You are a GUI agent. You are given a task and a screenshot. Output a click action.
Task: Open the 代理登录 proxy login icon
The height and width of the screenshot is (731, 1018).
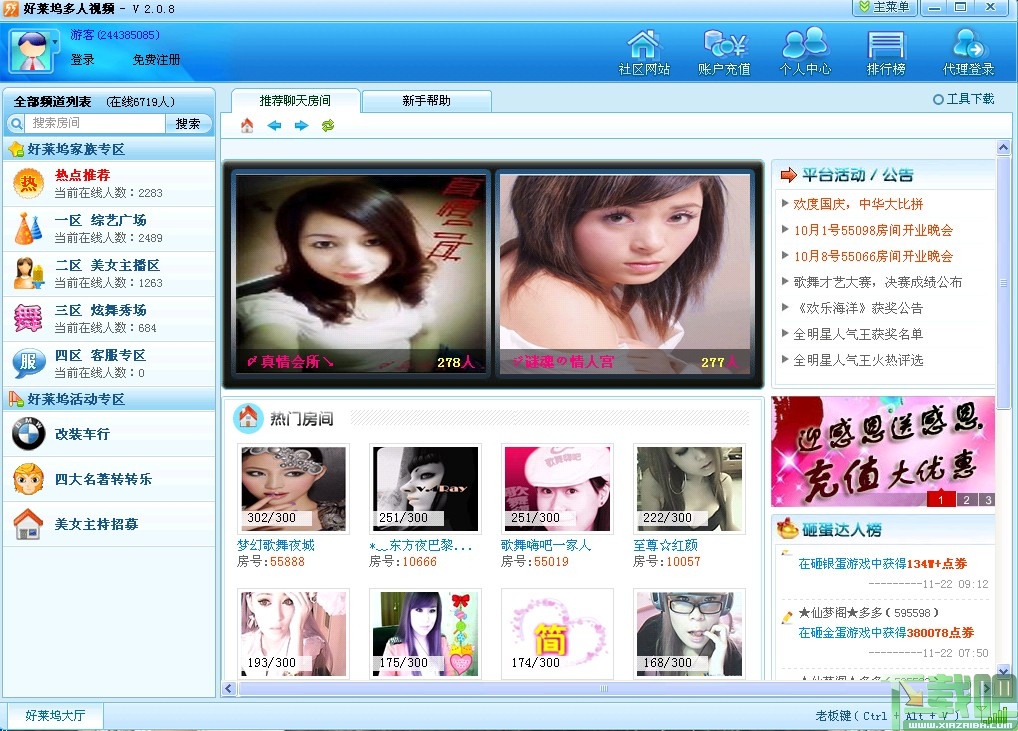(x=968, y=53)
